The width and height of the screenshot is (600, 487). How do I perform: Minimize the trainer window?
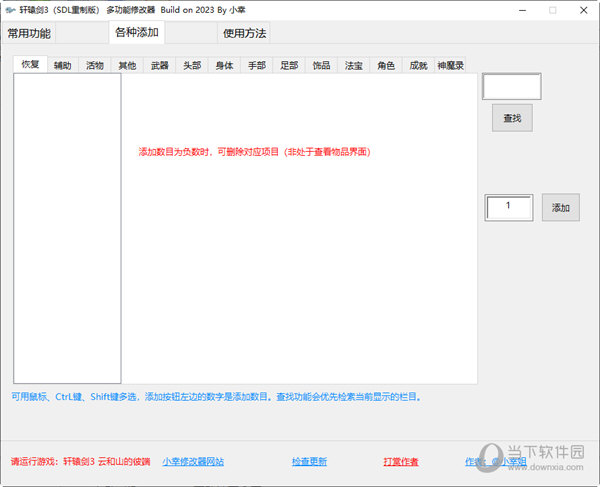pos(522,10)
